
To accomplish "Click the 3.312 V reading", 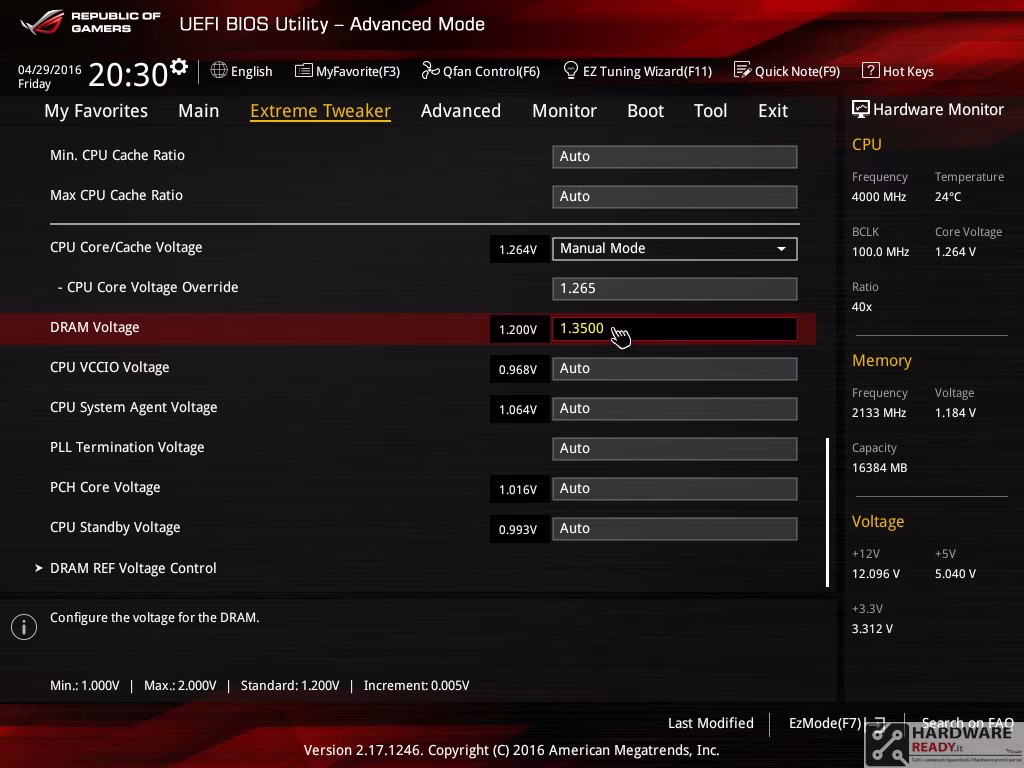I will pyautogui.click(x=872, y=629).
